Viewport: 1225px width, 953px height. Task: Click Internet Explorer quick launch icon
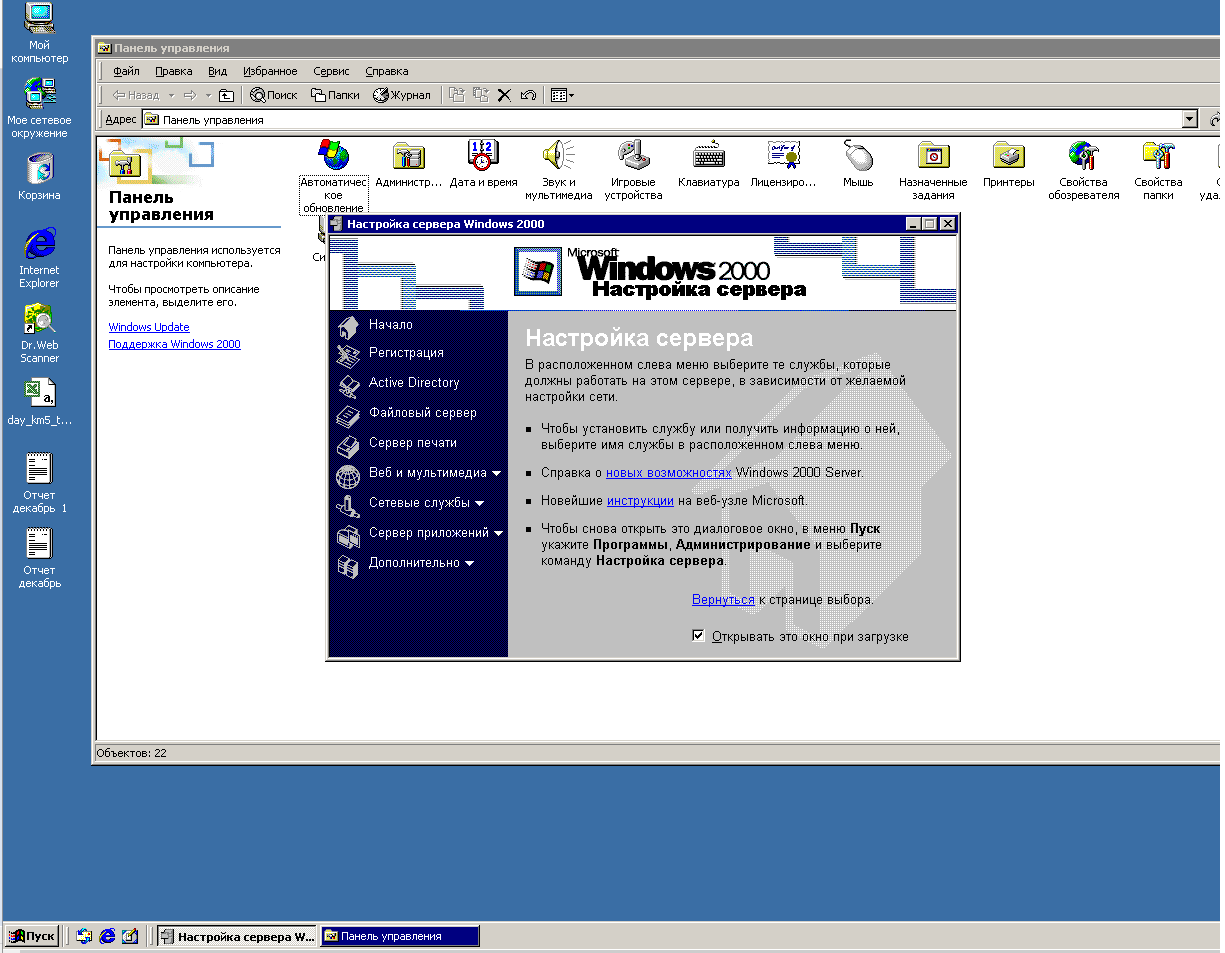coord(107,936)
